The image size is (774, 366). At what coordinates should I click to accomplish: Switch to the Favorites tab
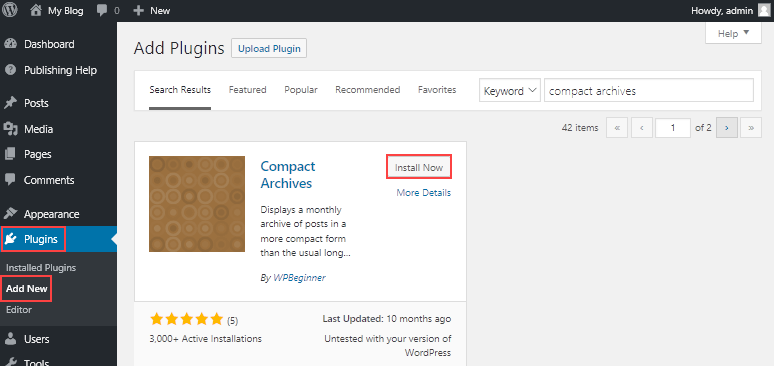pos(437,90)
